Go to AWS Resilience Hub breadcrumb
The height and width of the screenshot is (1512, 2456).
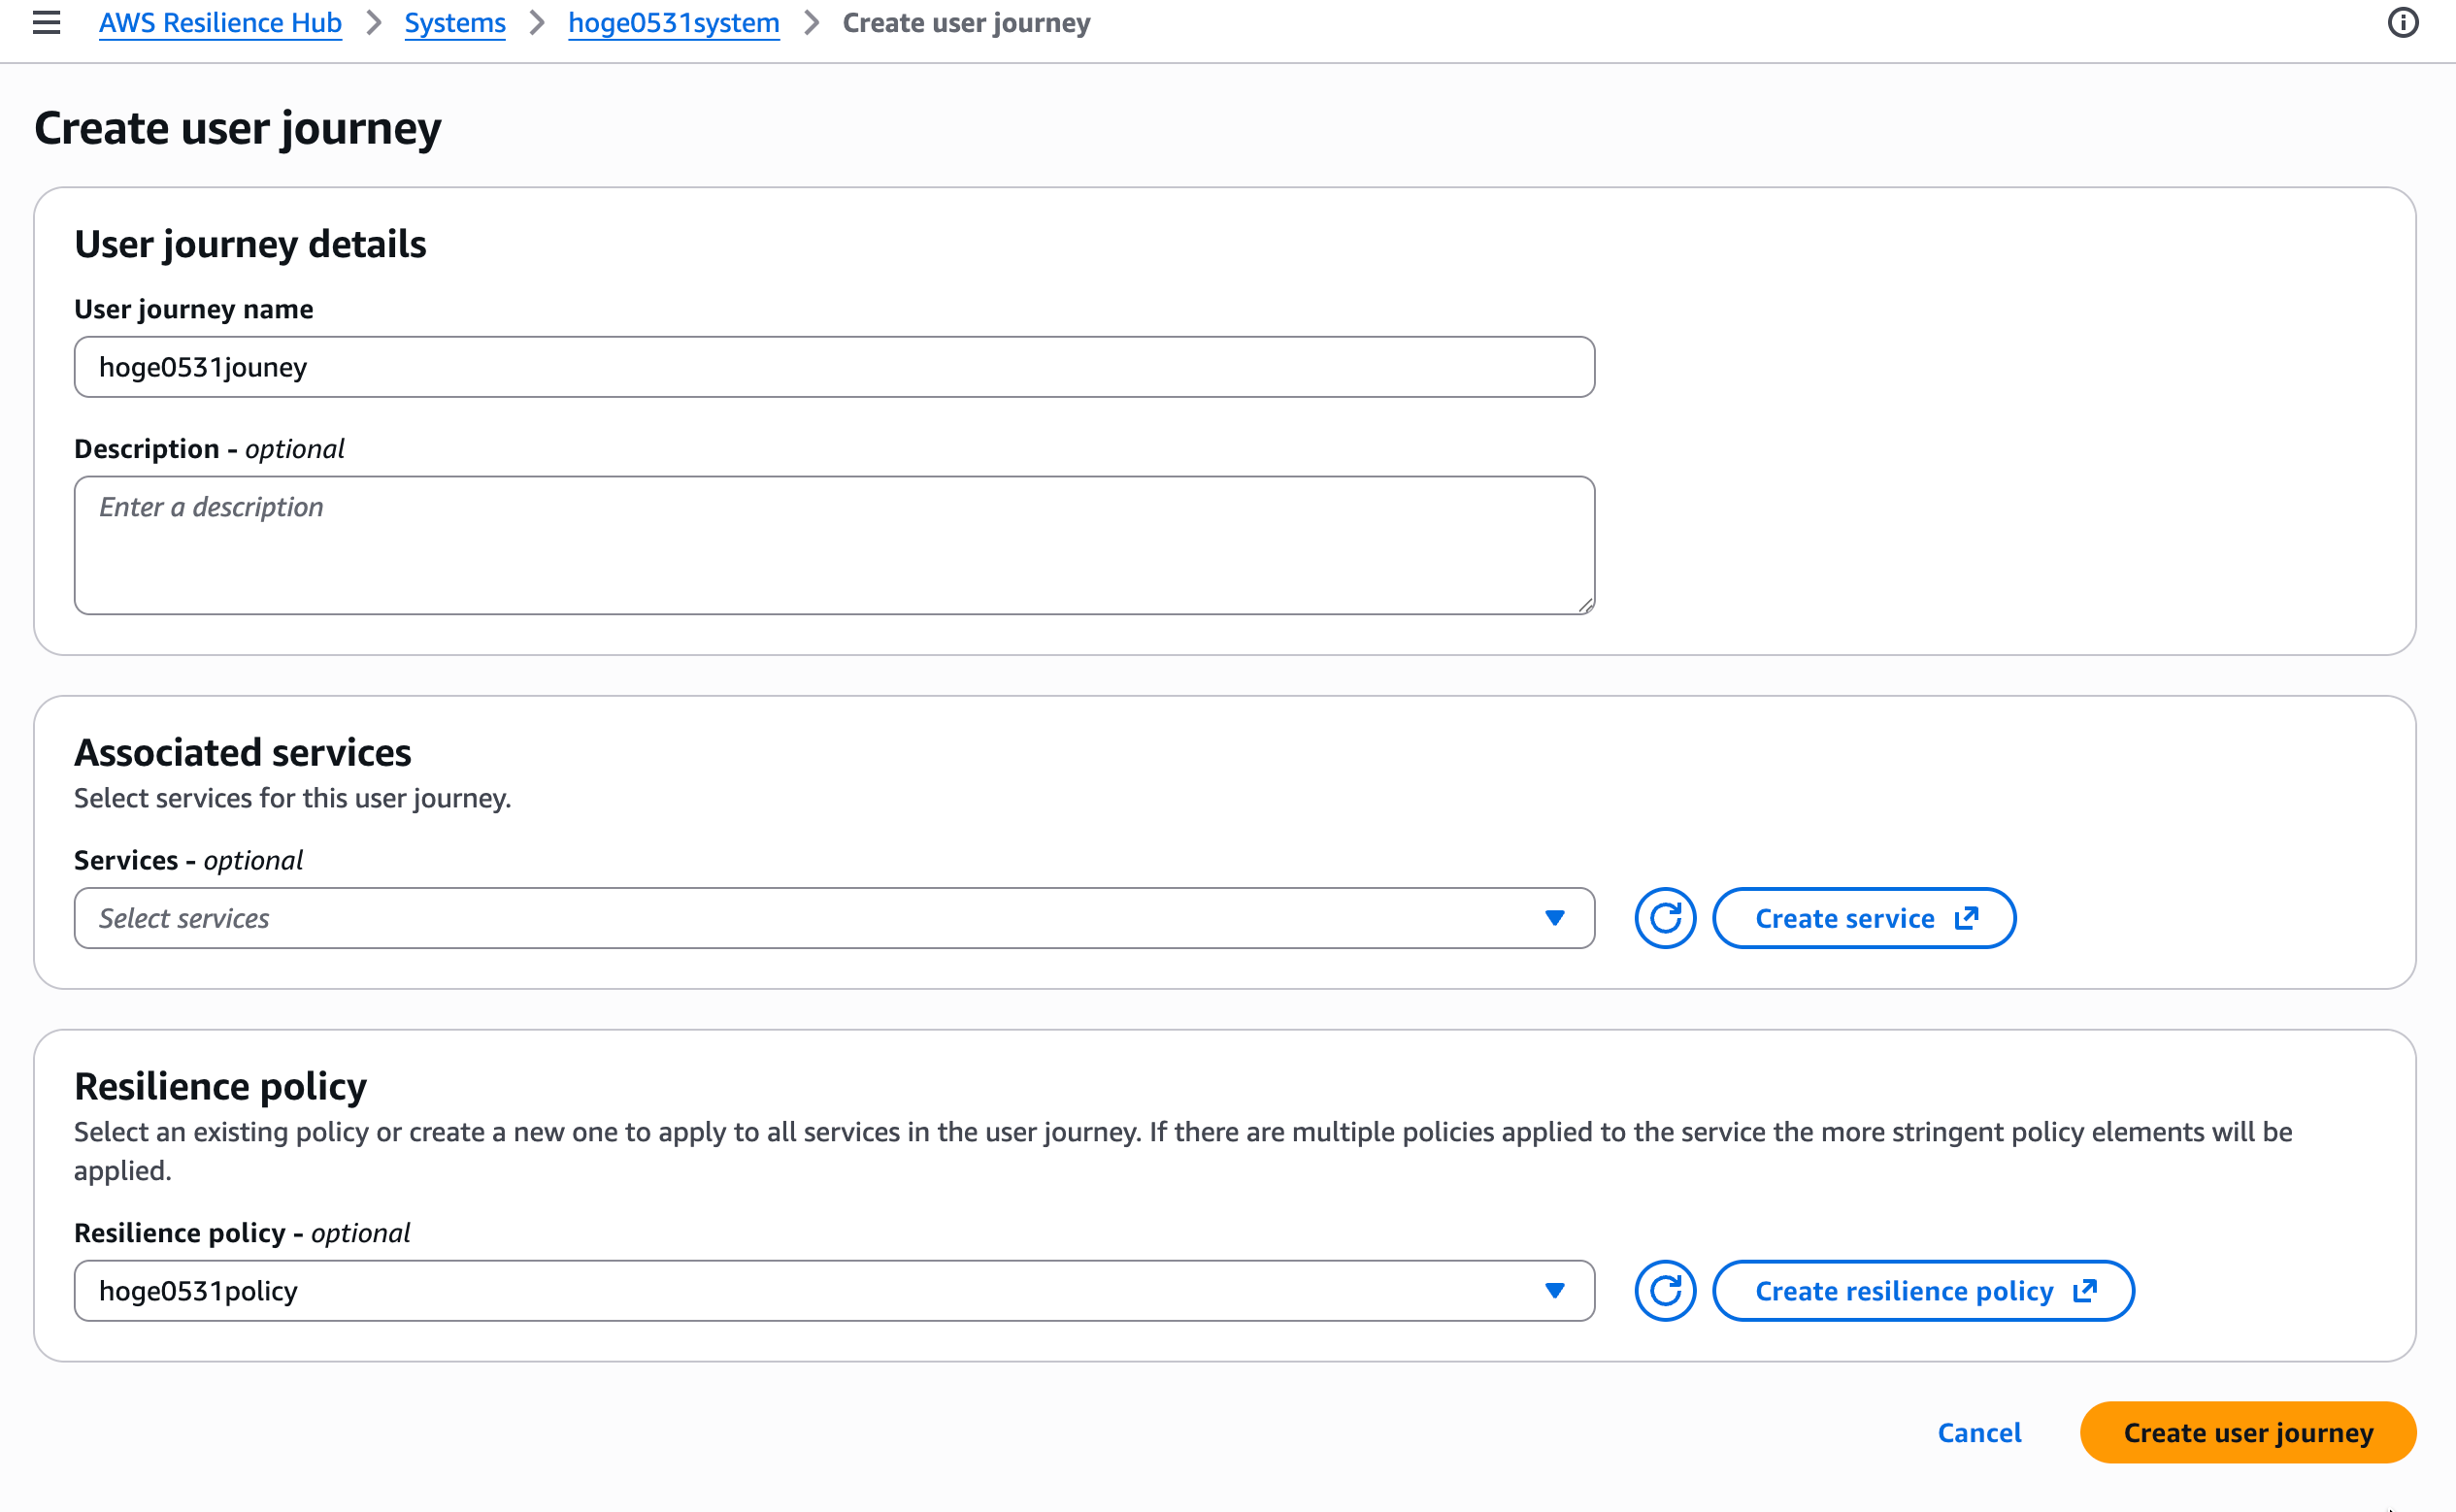coord(220,22)
